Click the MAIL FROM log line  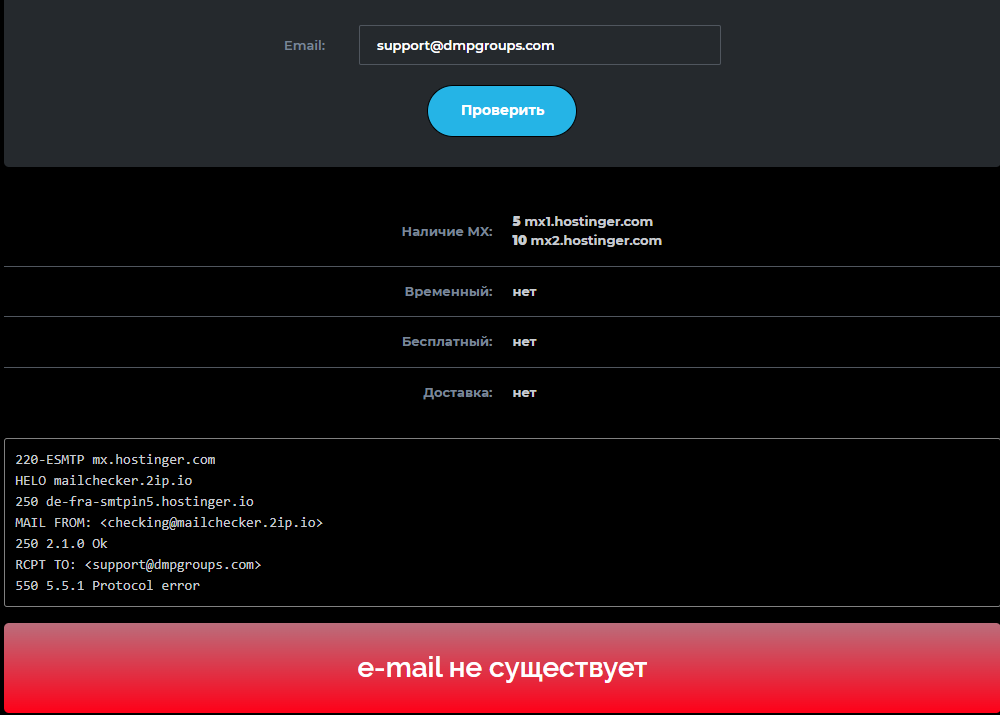pyautogui.click(x=169, y=522)
